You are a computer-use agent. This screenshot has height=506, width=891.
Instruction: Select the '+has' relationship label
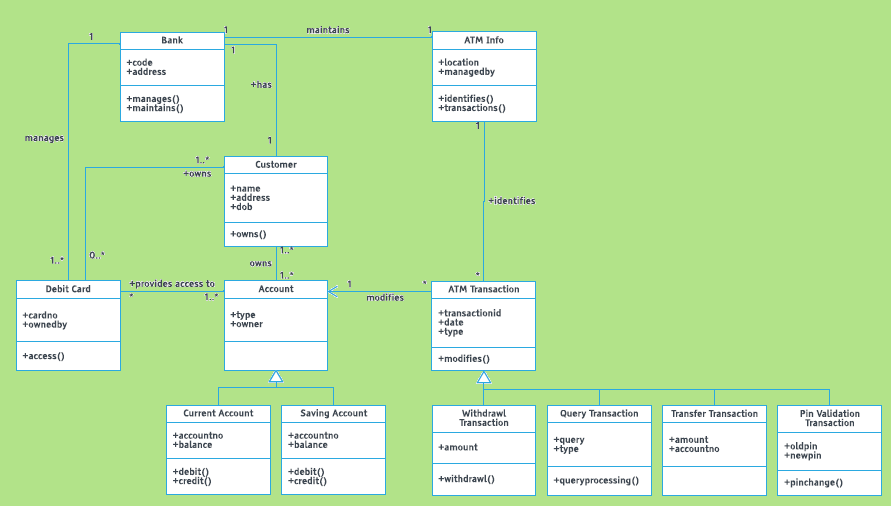pyautogui.click(x=261, y=85)
